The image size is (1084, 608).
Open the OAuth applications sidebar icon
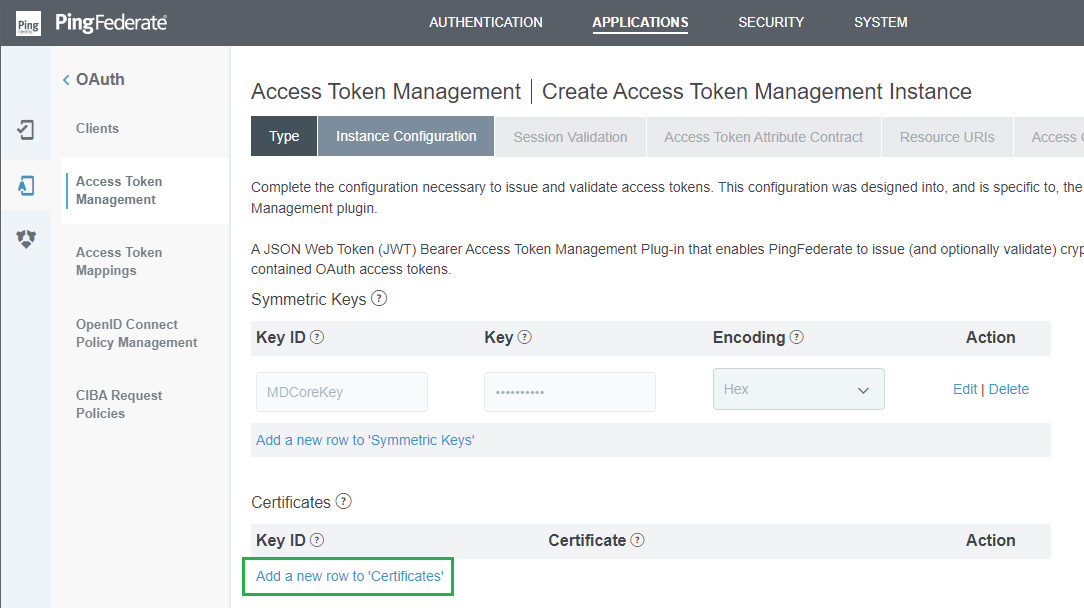pos(26,185)
